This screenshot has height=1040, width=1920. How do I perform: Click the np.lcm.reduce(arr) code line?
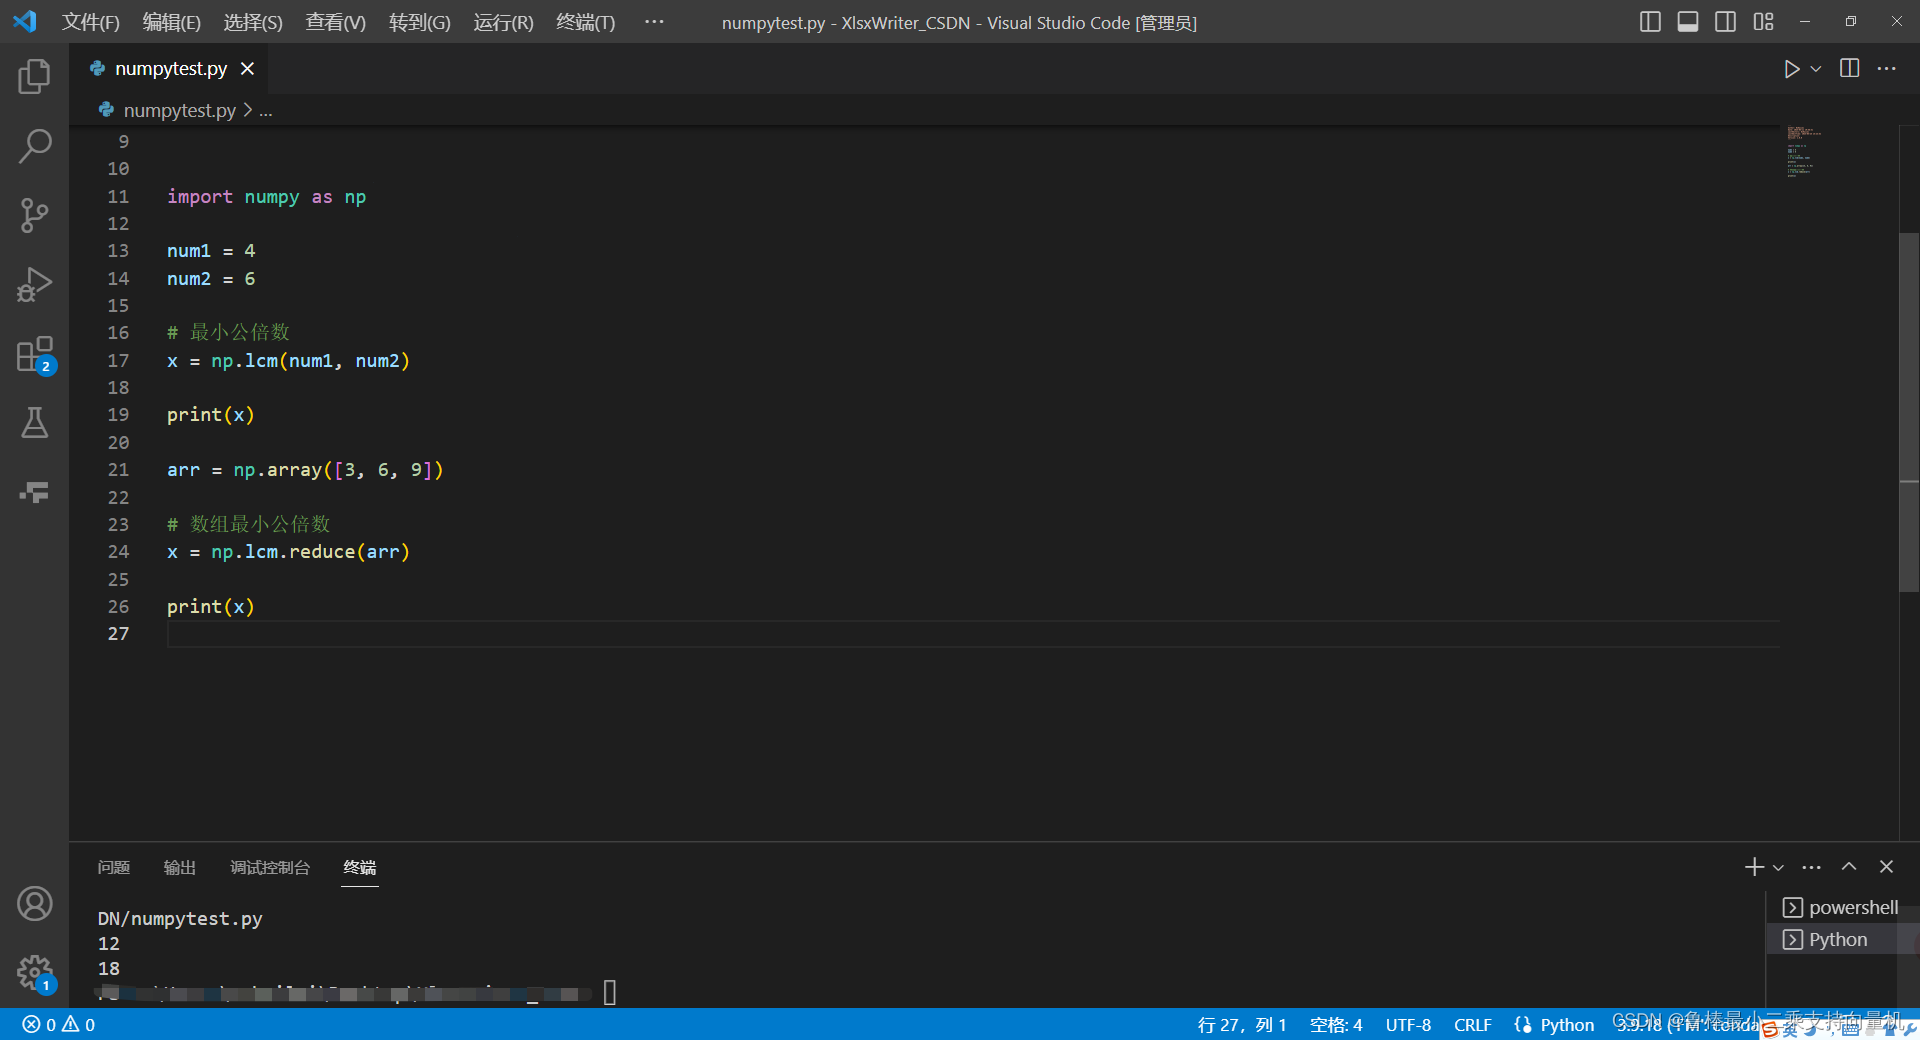(x=289, y=552)
